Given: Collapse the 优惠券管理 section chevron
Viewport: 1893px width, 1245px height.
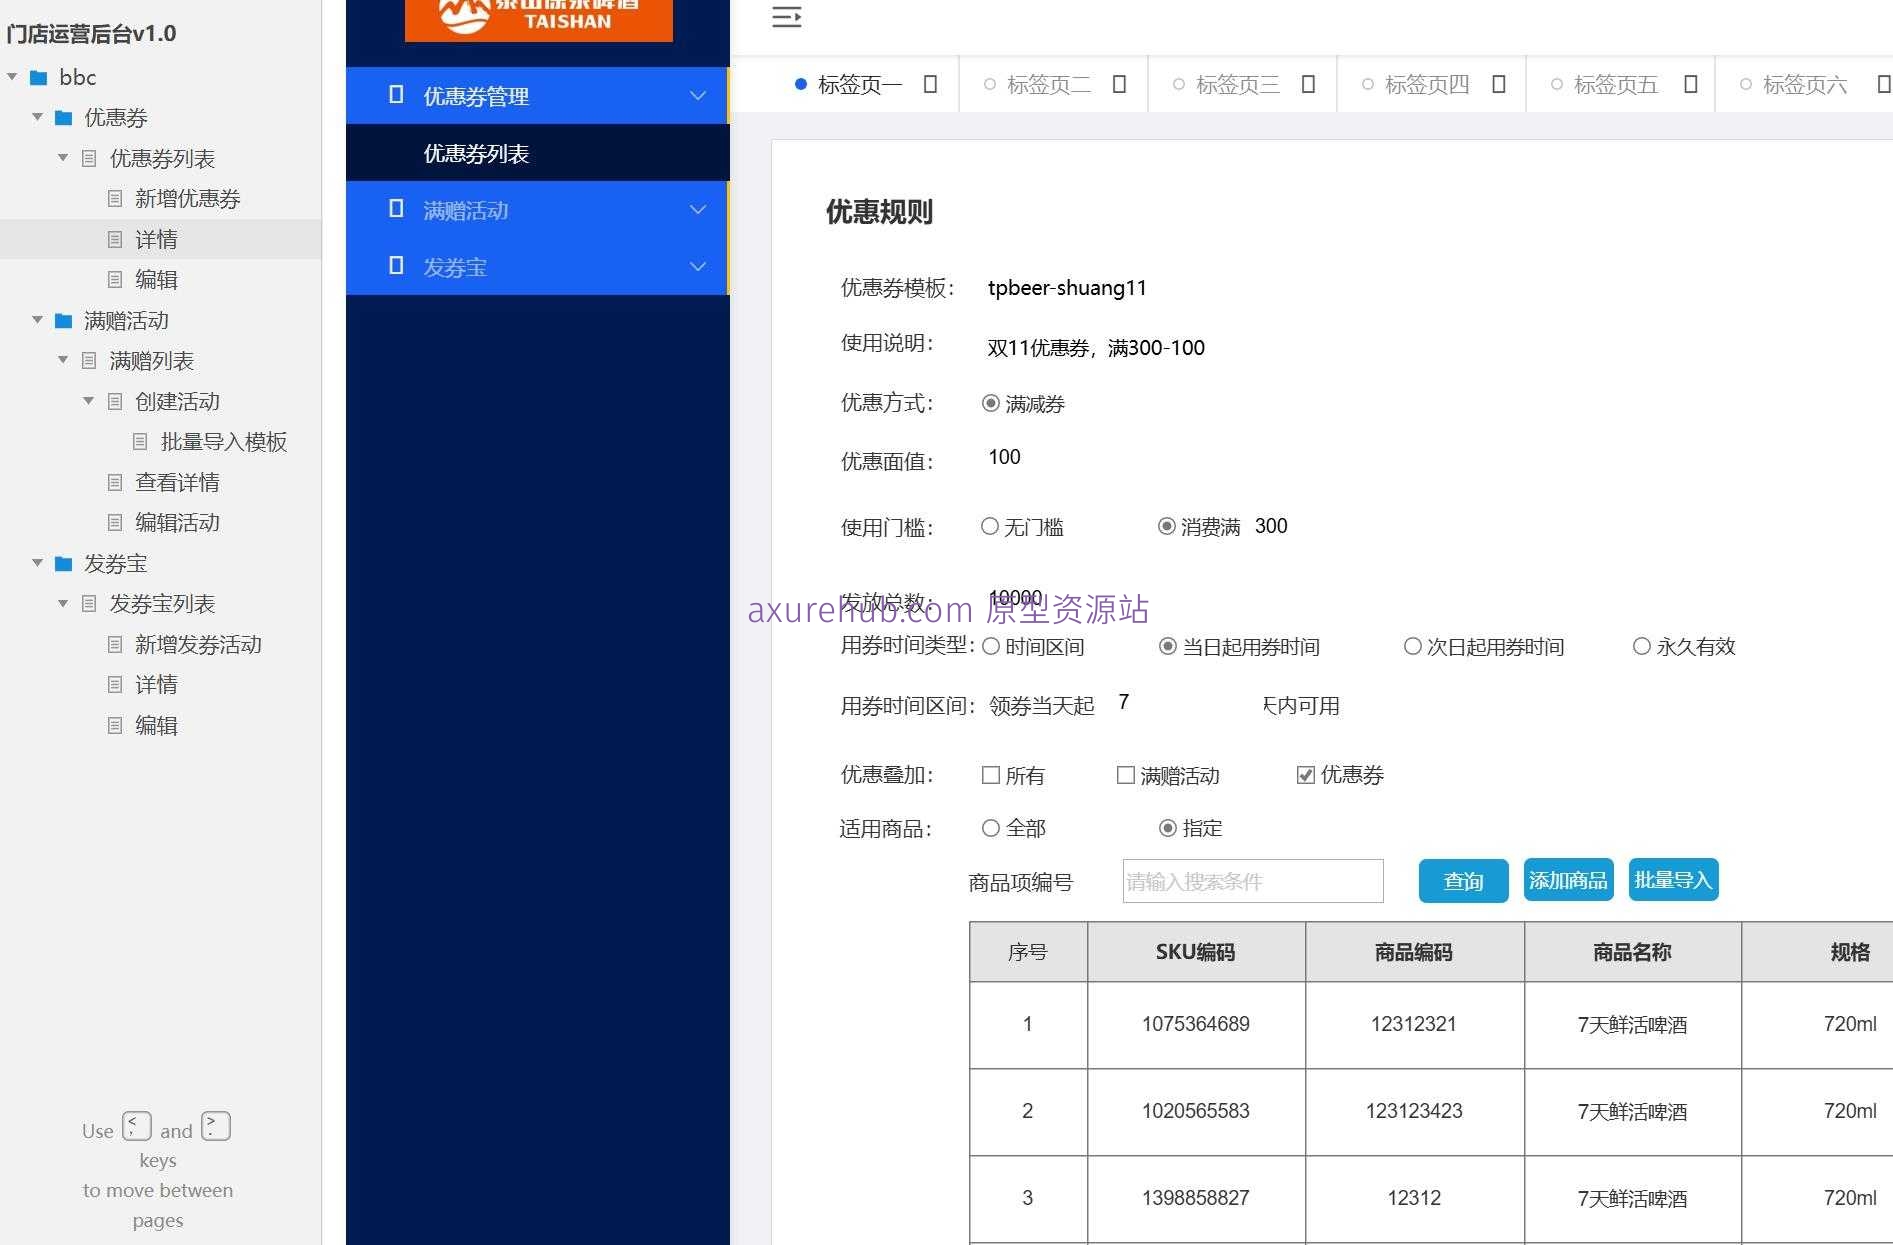Looking at the screenshot, I should 697,95.
